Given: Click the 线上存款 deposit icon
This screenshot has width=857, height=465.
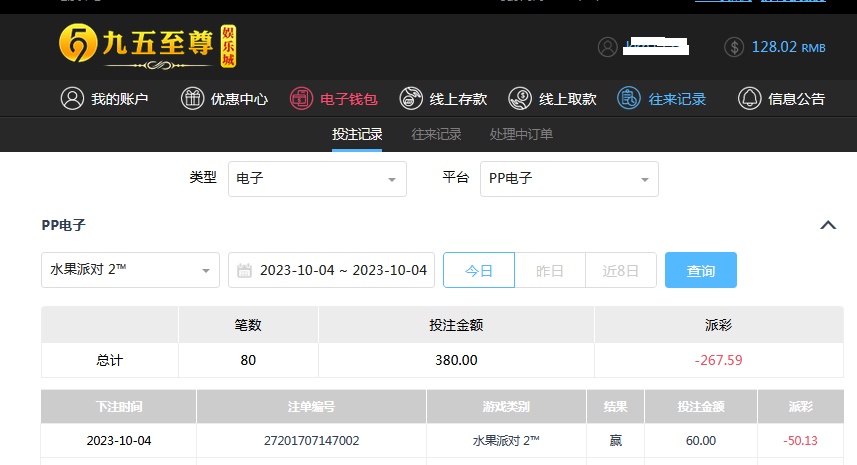Looking at the screenshot, I should [x=411, y=99].
